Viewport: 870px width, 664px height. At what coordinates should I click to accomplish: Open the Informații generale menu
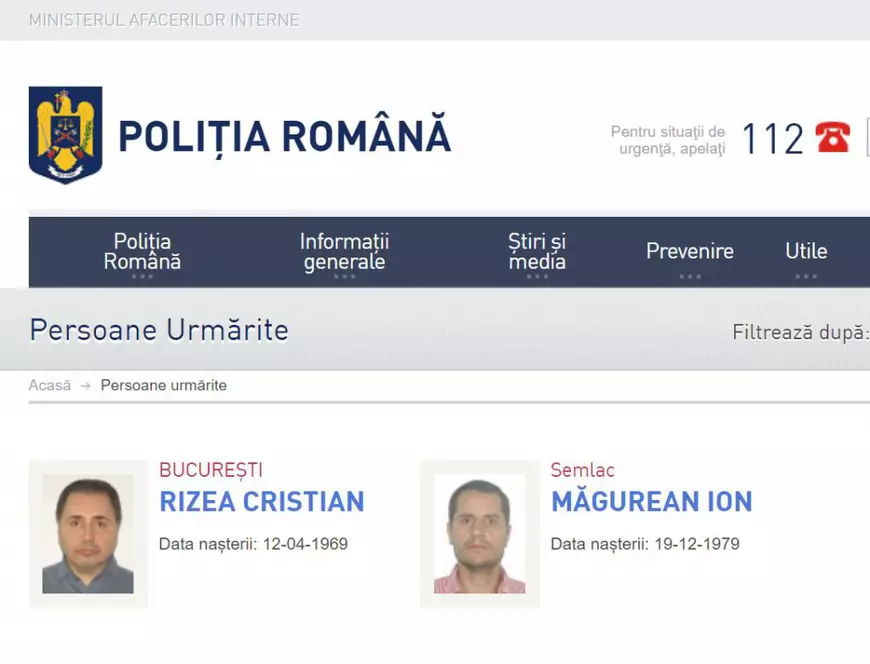tap(344, 251)
